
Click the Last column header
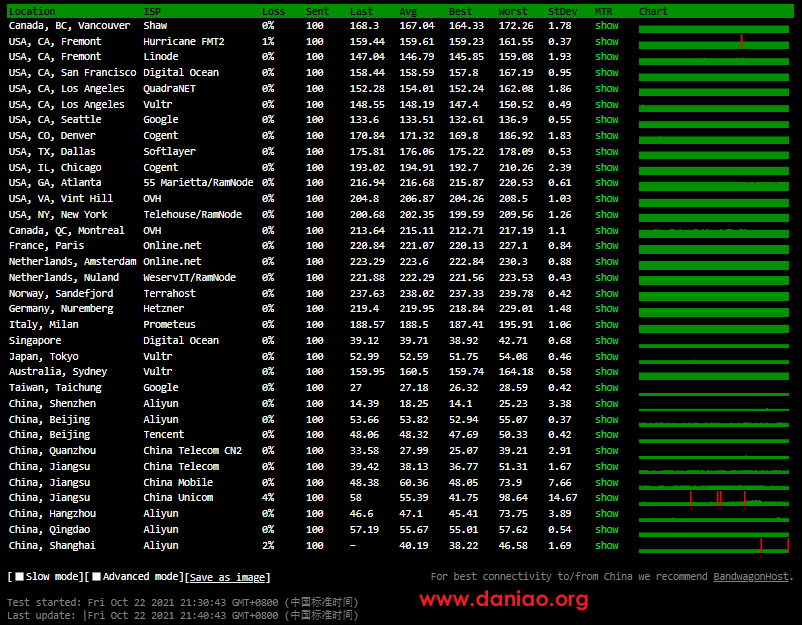click(x=361, y=11)
